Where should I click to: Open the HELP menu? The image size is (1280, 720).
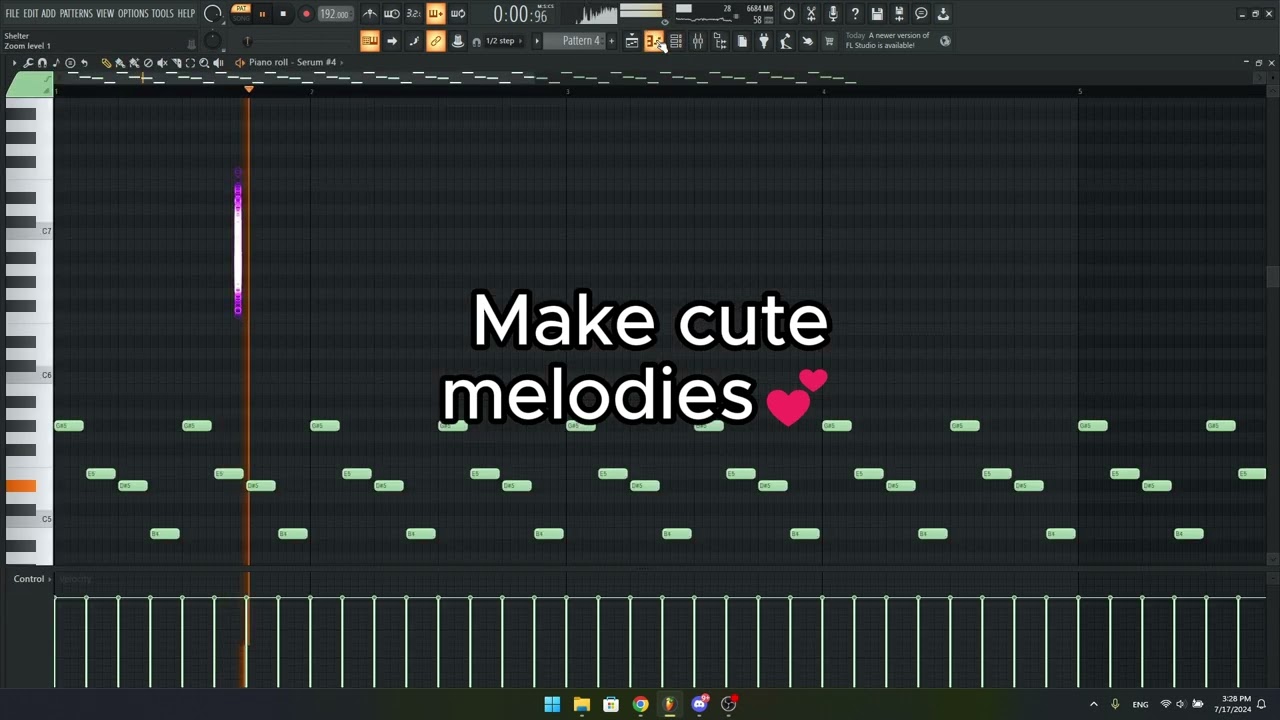coord(186,14)
